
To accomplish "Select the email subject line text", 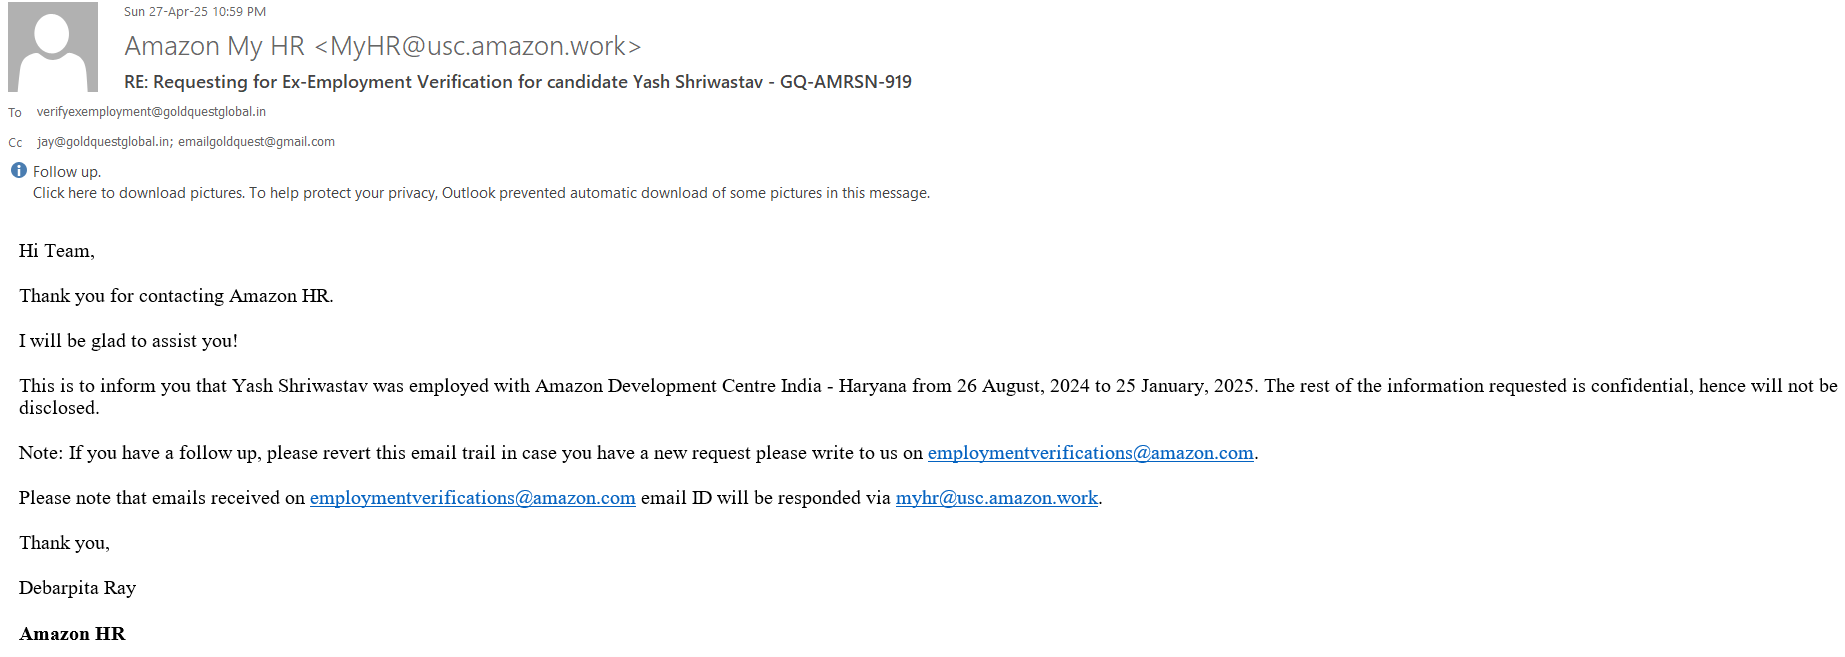I will pyautogui.click(x=518, y=82).
